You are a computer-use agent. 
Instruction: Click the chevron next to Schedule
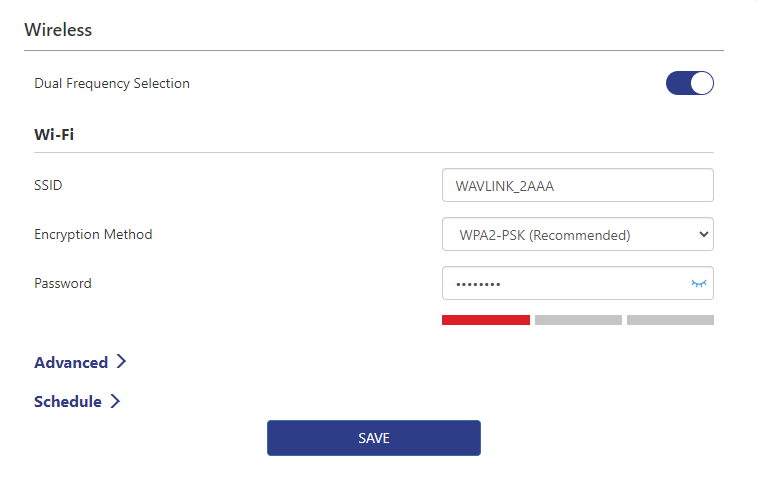click(115, 401)
